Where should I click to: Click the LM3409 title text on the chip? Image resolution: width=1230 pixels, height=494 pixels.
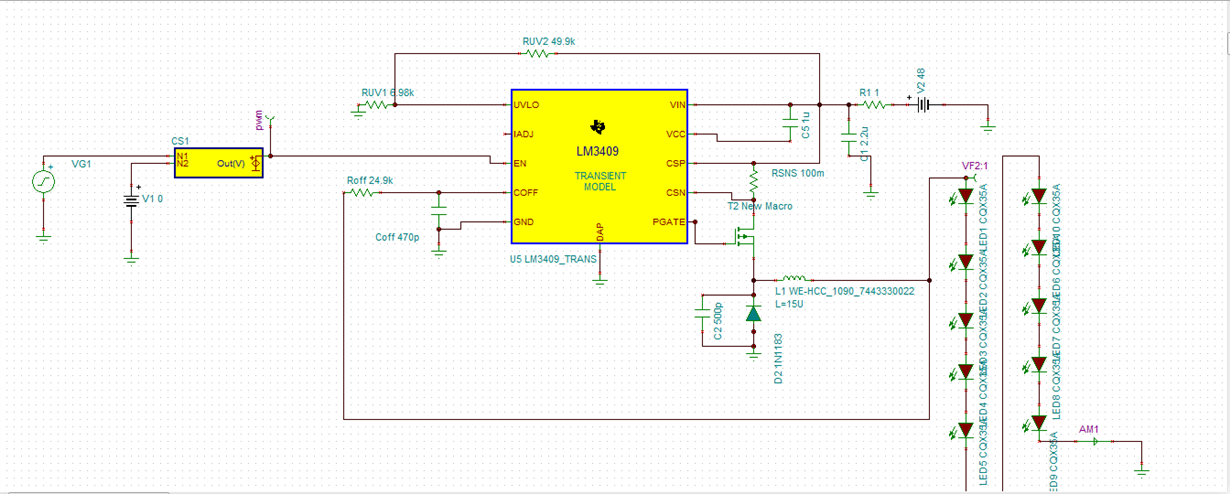[x=597, y=152]
